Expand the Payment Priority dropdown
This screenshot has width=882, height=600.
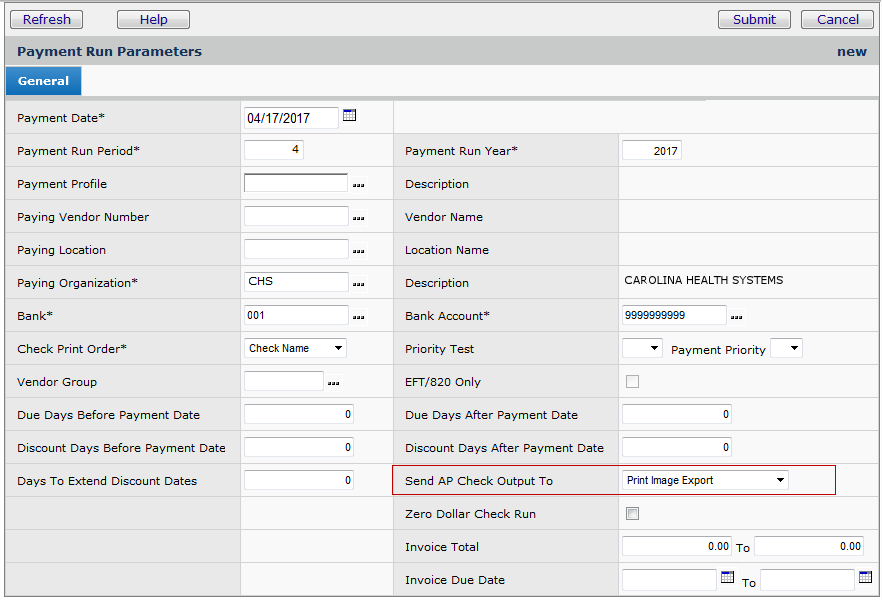click(786, 348)
